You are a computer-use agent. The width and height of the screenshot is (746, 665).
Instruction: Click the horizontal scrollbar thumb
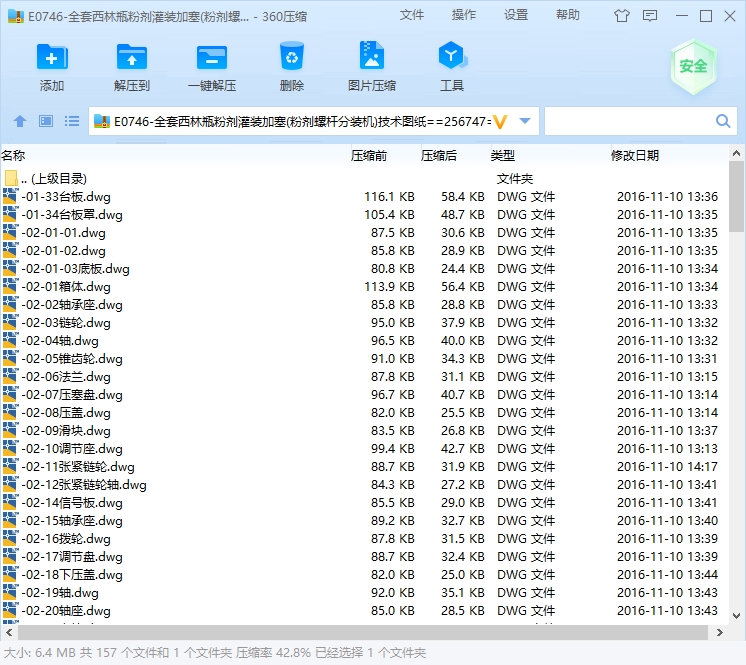click(x=363, y=633)
